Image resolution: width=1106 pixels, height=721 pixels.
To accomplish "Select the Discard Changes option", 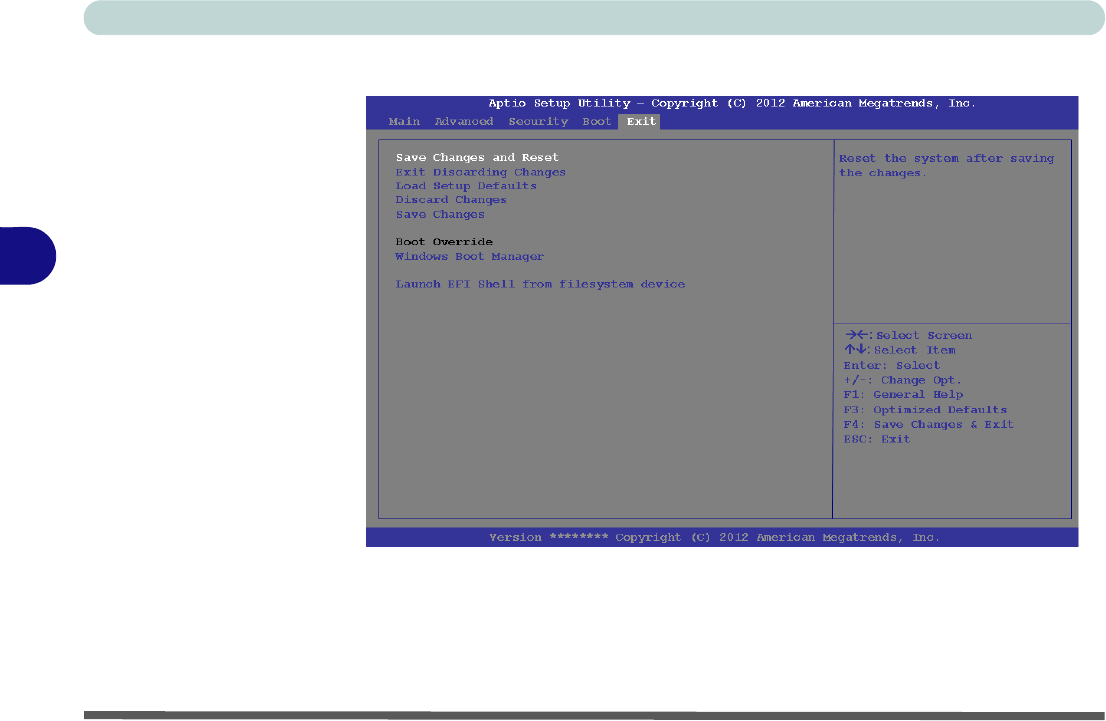I will click(x=451, y=200).
